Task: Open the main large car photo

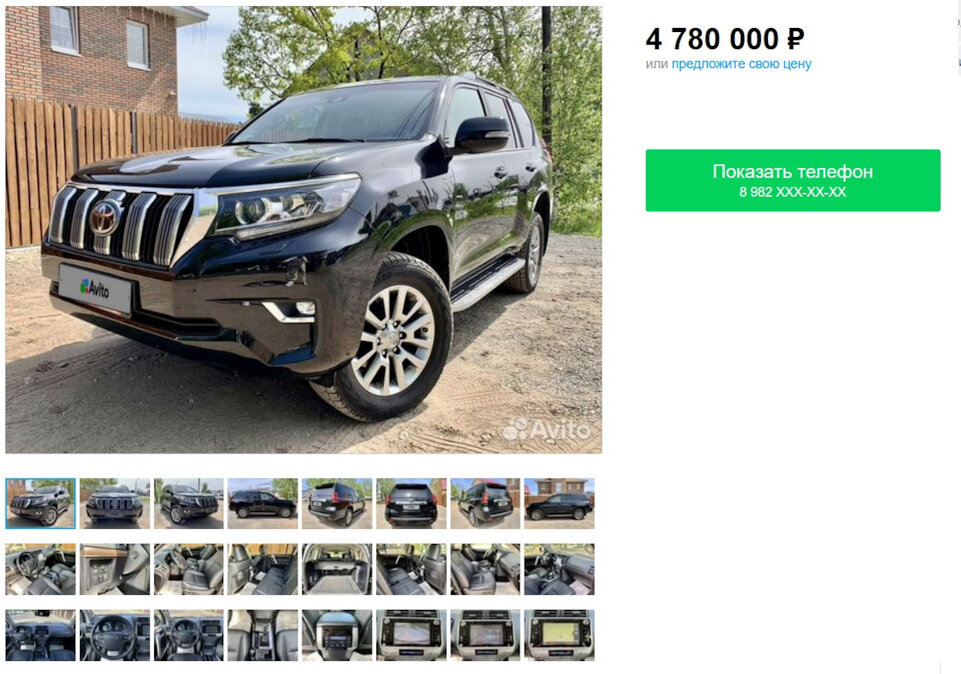Action: tap(303, 230)
